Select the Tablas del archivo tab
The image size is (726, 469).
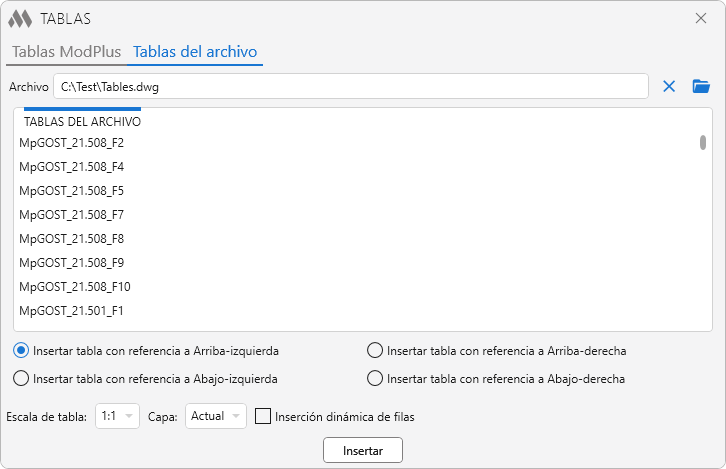coord(195,52)
